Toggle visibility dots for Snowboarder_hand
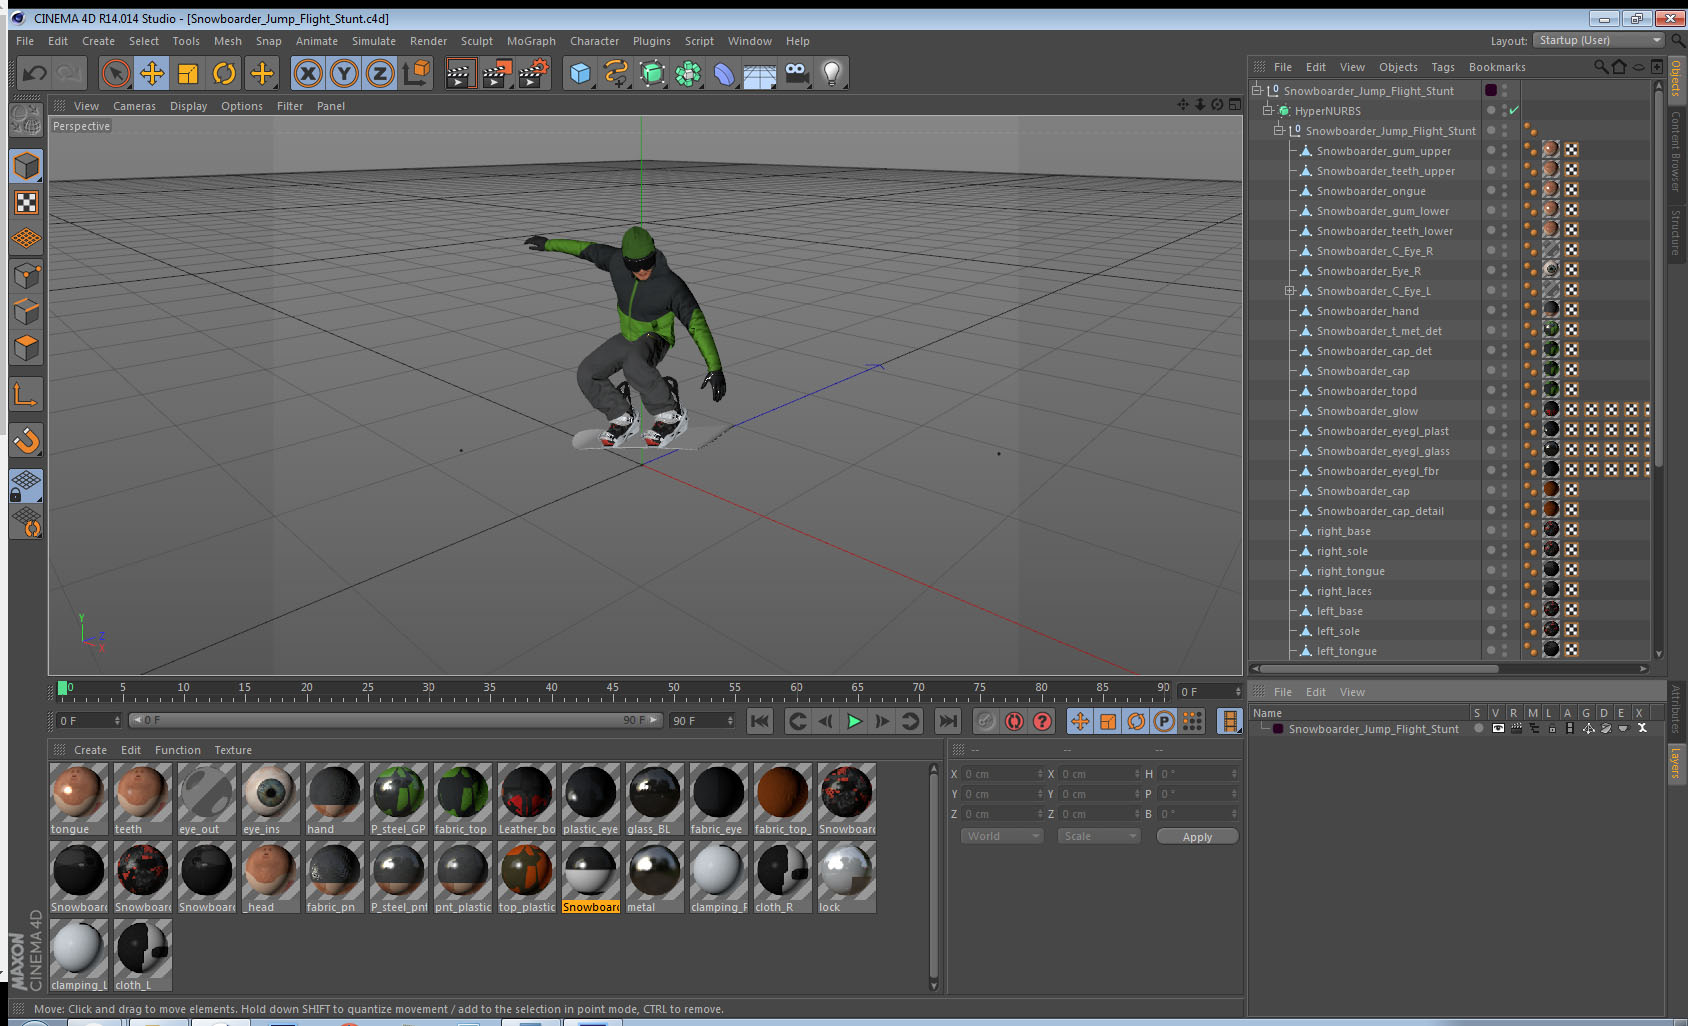The width and height of the screenshot is (1688, 1026). point(1503,311)
